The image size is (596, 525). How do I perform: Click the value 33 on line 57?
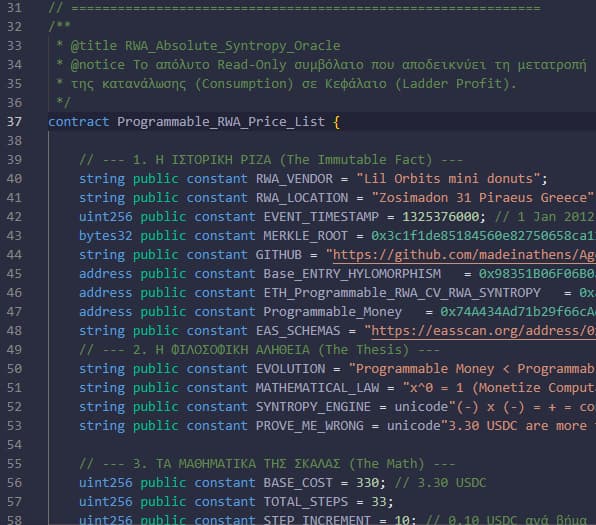(x=379, y=502)
